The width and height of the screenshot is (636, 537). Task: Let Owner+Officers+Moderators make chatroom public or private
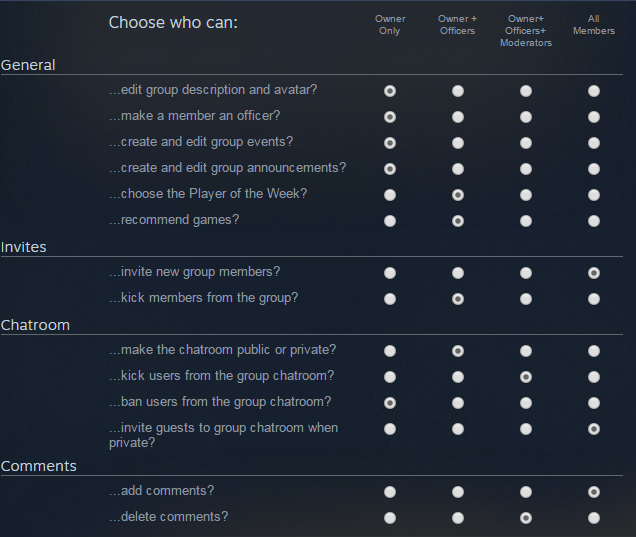pos(526,351)
